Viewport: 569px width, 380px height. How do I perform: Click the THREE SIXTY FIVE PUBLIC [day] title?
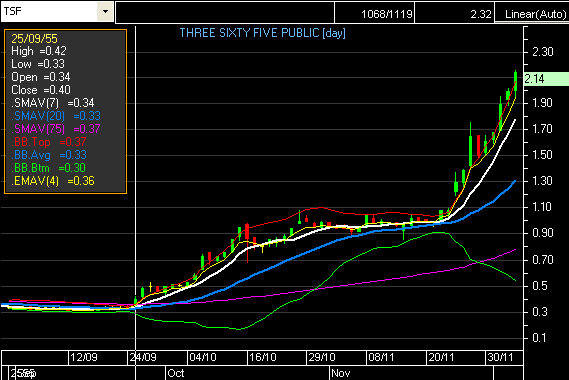point(263,33)
